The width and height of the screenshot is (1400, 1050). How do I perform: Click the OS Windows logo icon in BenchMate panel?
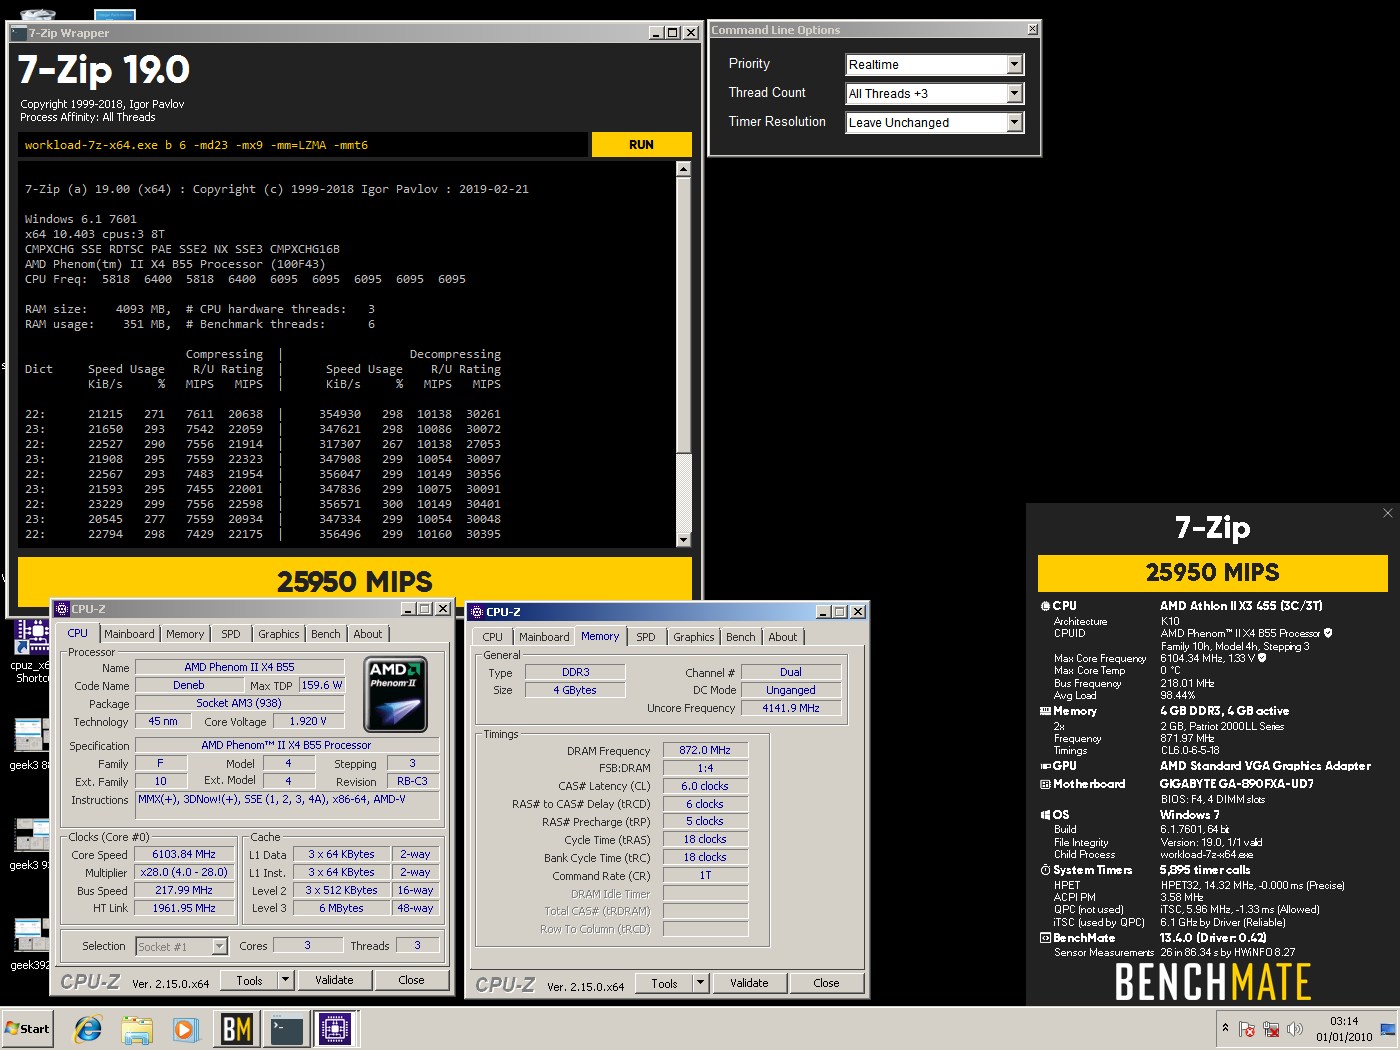pyautogui.click(x=1045, y=815)
